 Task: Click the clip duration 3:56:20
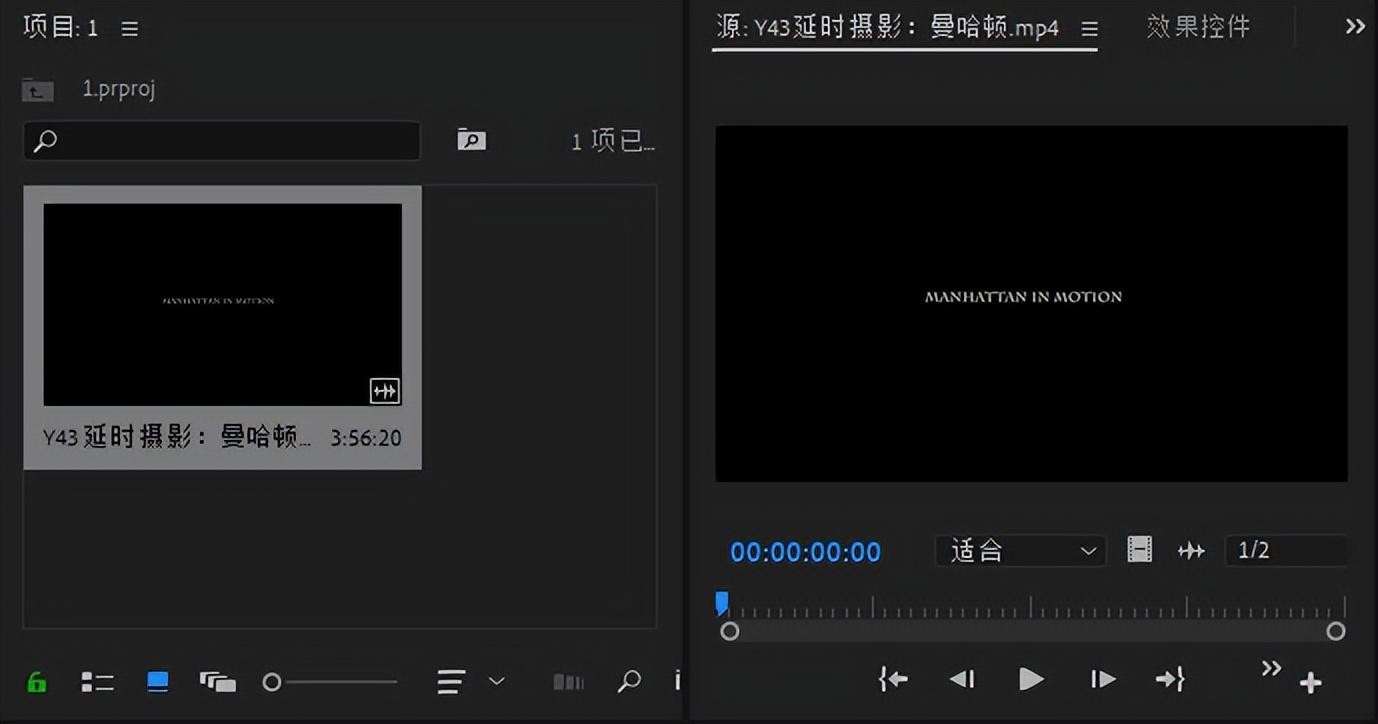click(366, 438)
